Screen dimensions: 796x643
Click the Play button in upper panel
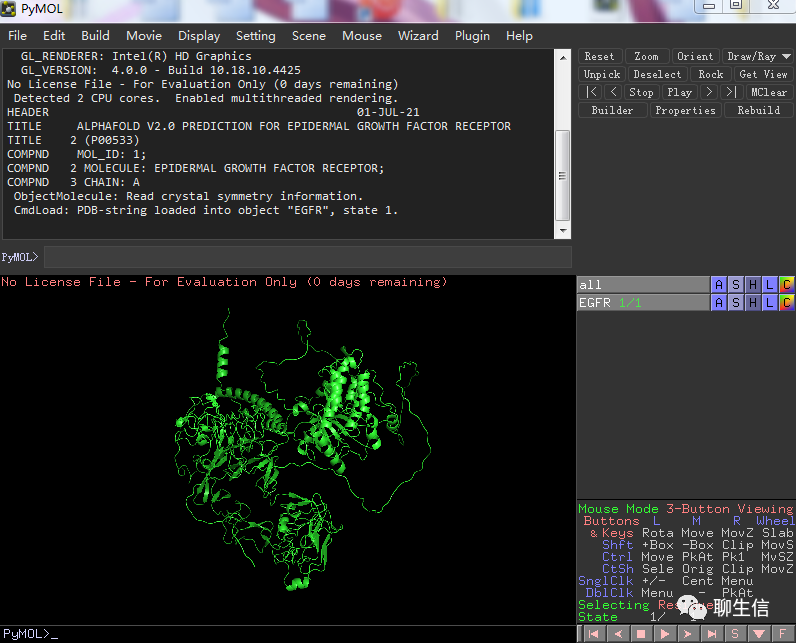tap(679, 92)
